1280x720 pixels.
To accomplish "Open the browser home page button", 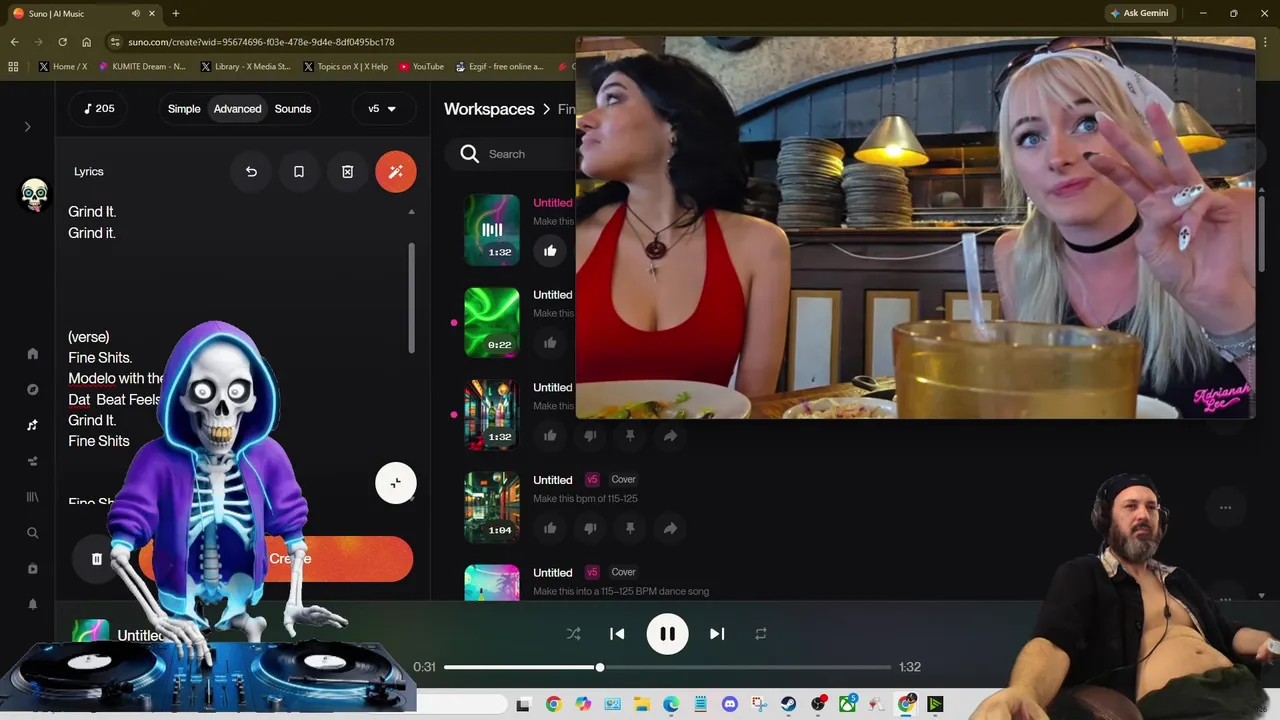I will tap(86, 42).
